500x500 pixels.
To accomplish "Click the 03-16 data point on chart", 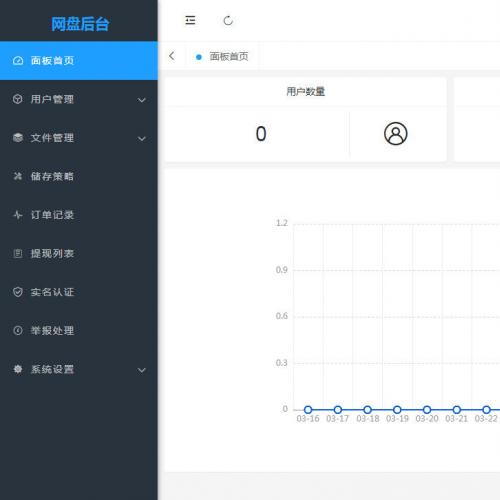I will (x=308, y=410).
